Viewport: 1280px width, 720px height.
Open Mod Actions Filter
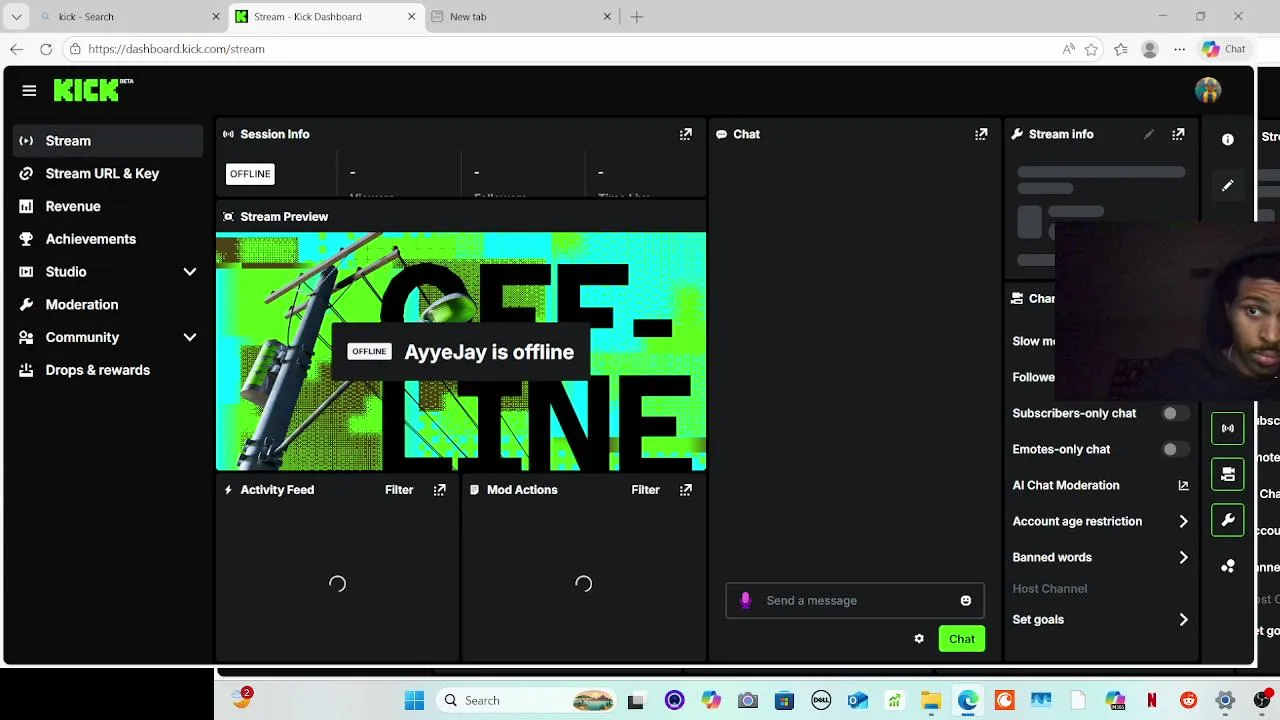[x=645, y=490]
